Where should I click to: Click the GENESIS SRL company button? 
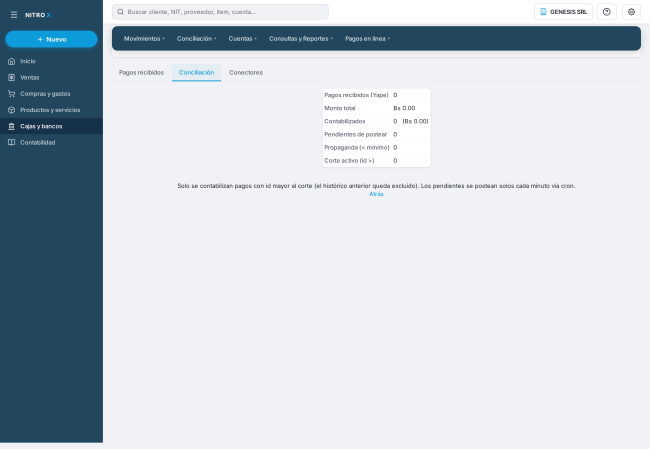(563, 12)
